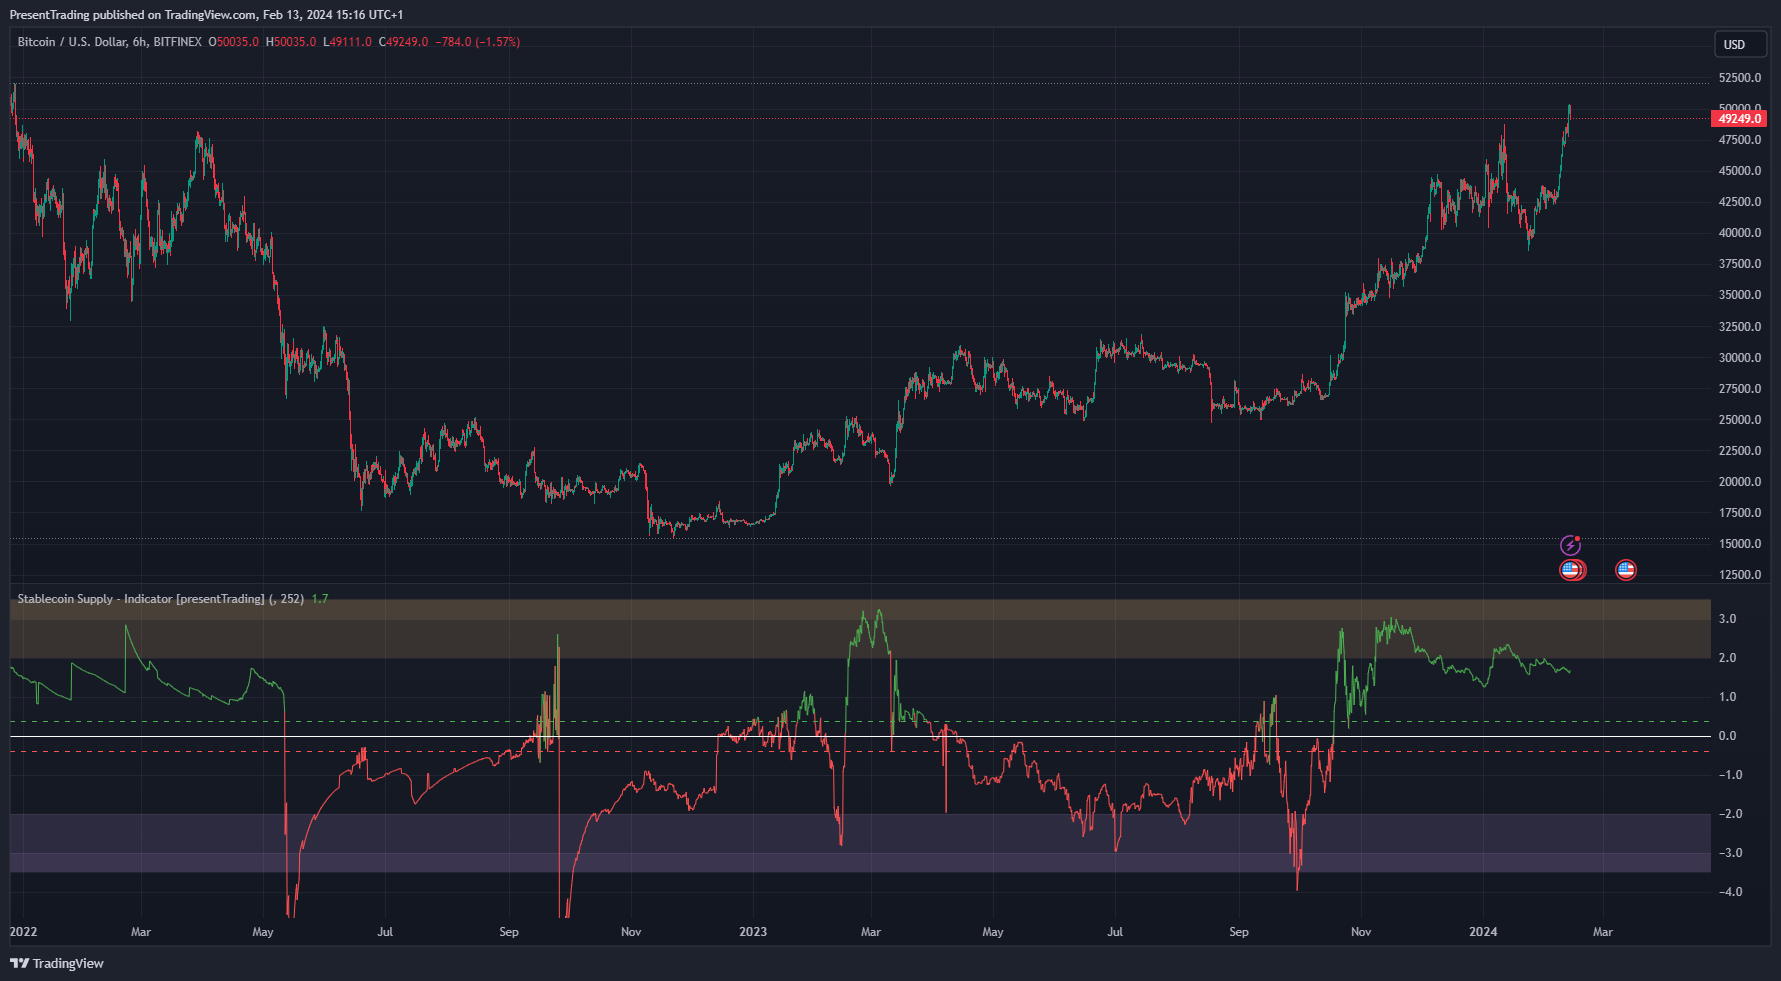This screenshot has width=1781, height=981.
Task: Click the 47500.0 price axis label
Action: tap(1740, 140)
